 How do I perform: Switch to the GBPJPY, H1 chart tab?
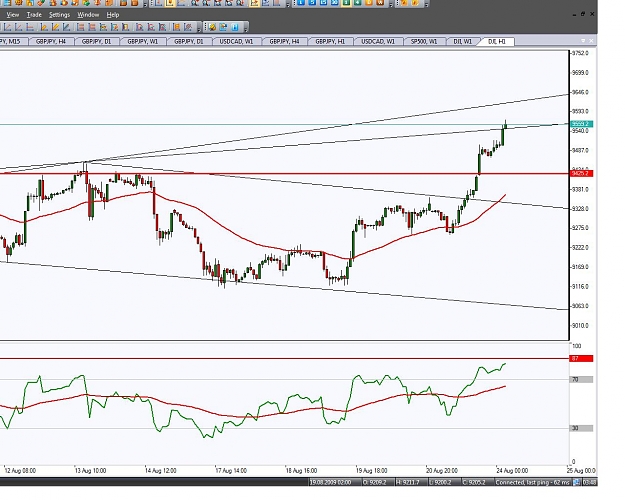tap(330, 41)
